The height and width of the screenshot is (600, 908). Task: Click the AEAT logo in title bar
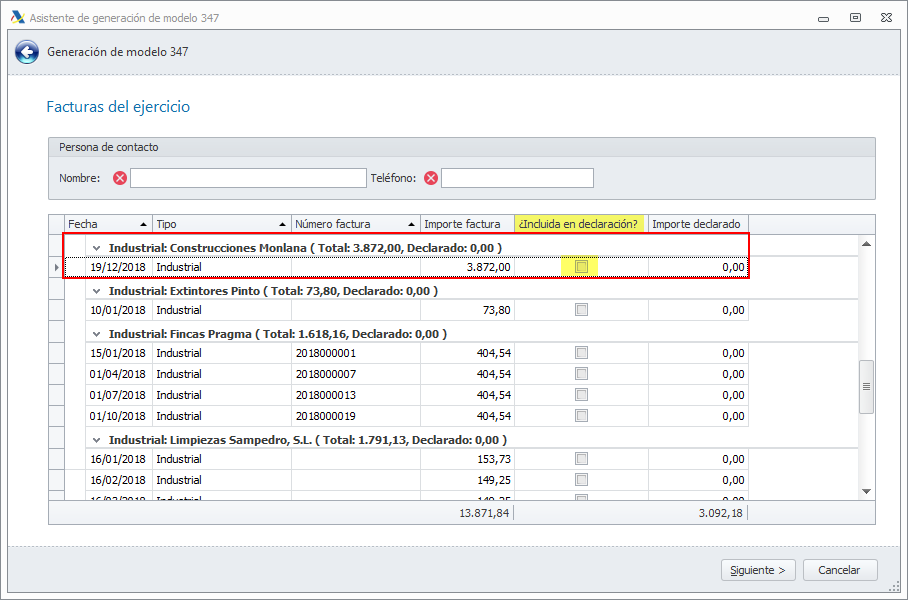click(x=17, y=17)
